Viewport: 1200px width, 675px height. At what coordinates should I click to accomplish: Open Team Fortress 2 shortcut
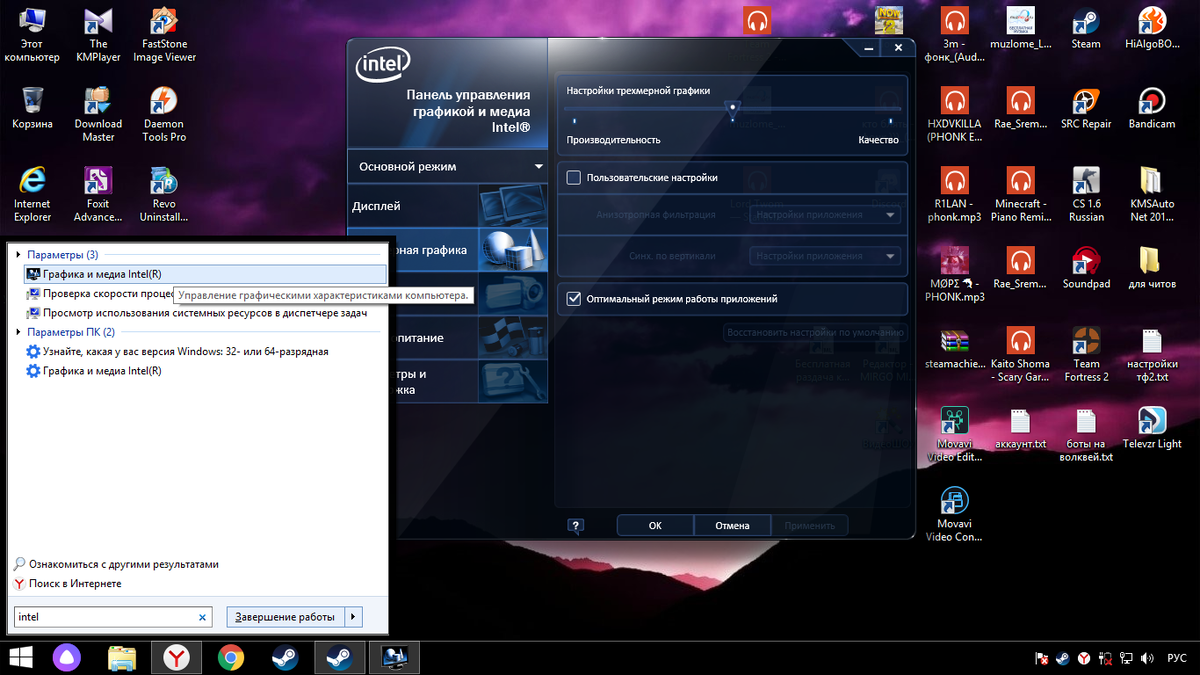pos(1086,355)
